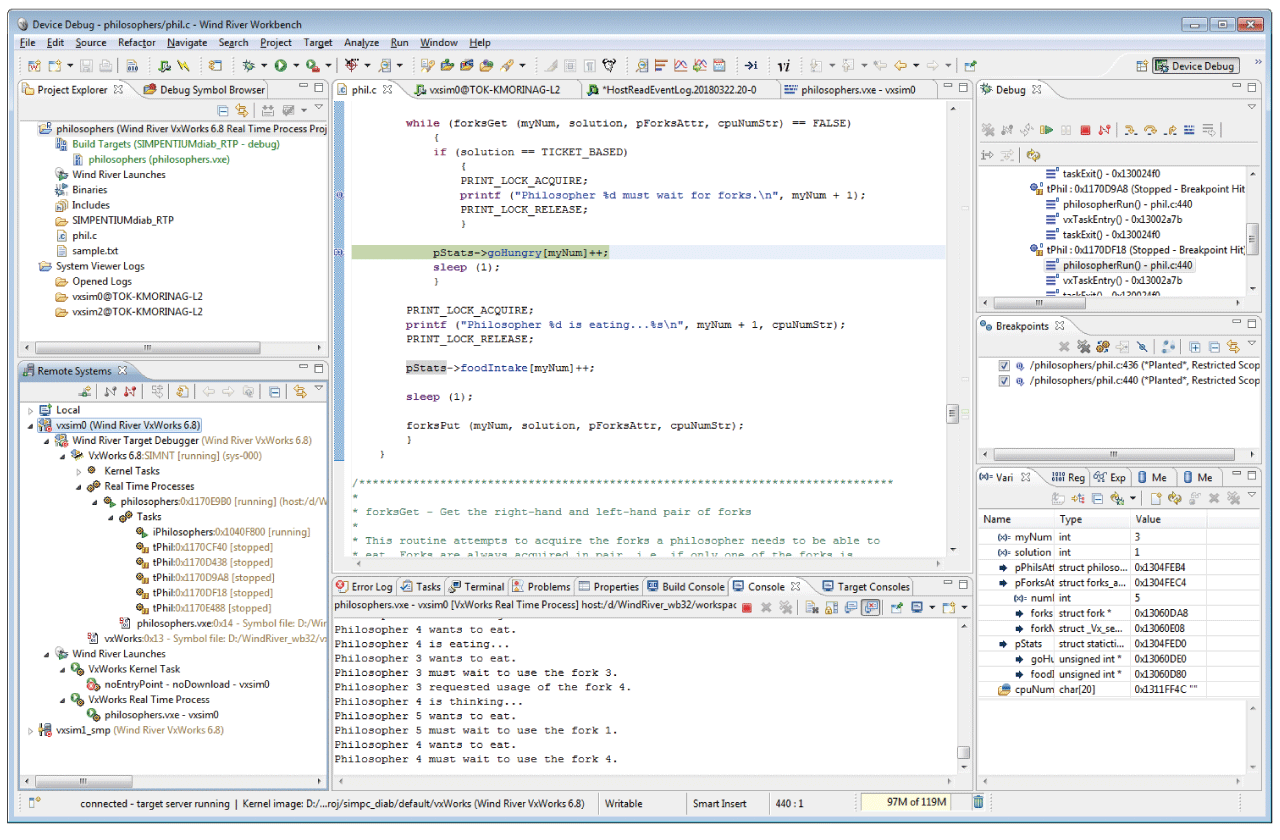Click Remove All Breakpoints in Breakpoints view

[1084, 347]
